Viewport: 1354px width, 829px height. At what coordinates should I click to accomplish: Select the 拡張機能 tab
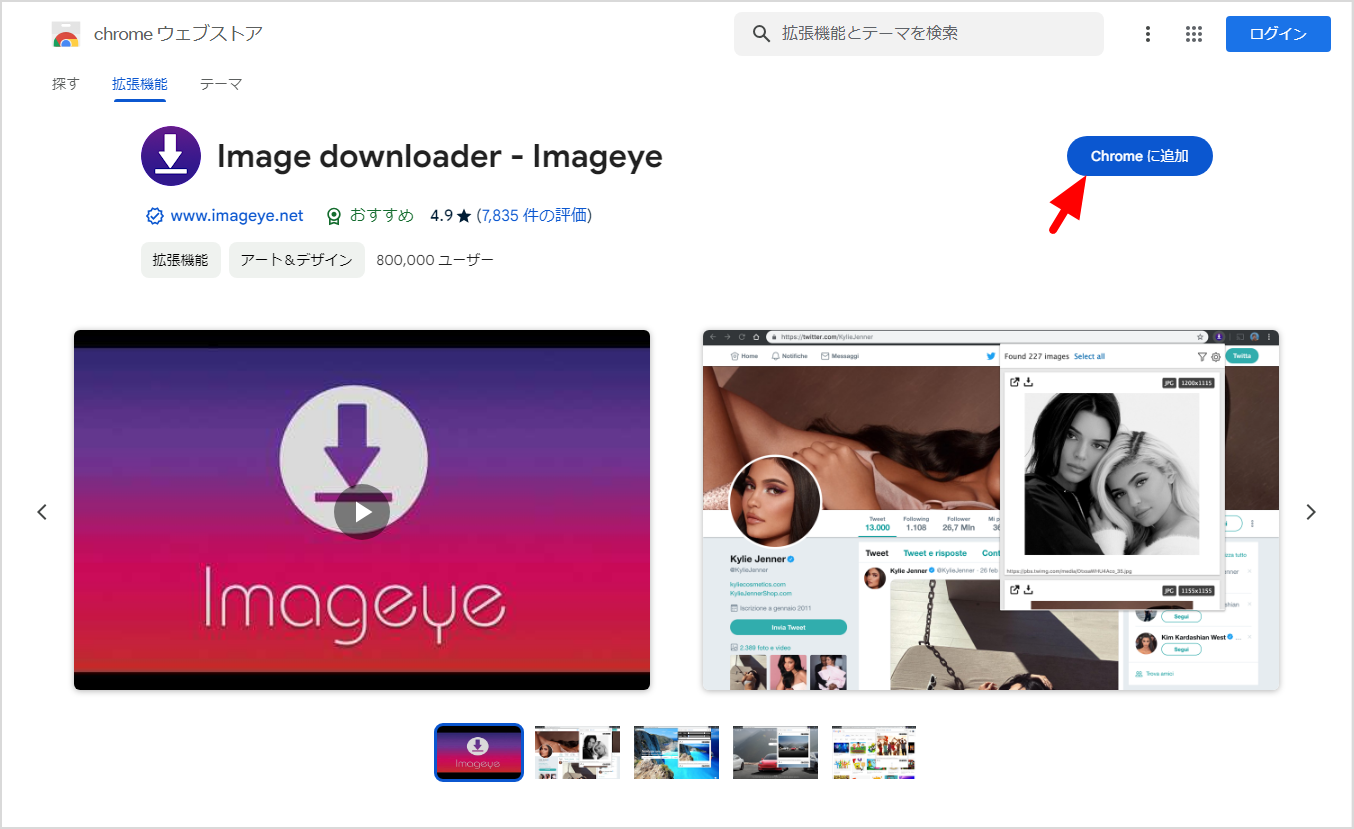(x=140, y=84)
